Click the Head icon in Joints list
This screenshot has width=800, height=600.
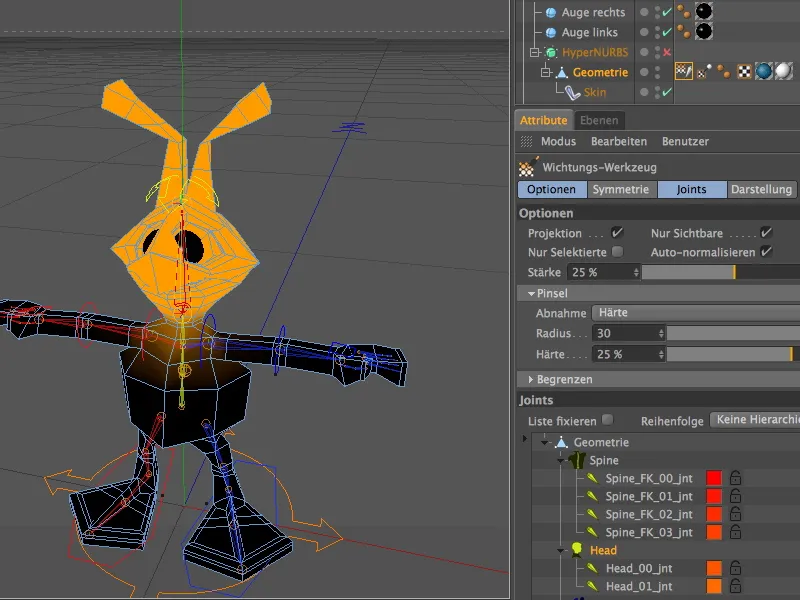pyautogui.click(x=577, y=549)
